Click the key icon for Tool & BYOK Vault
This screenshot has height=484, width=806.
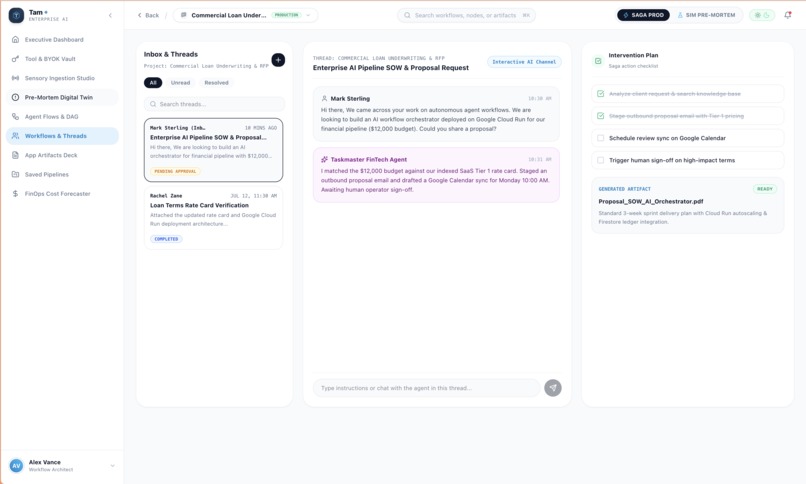(15, 59)
